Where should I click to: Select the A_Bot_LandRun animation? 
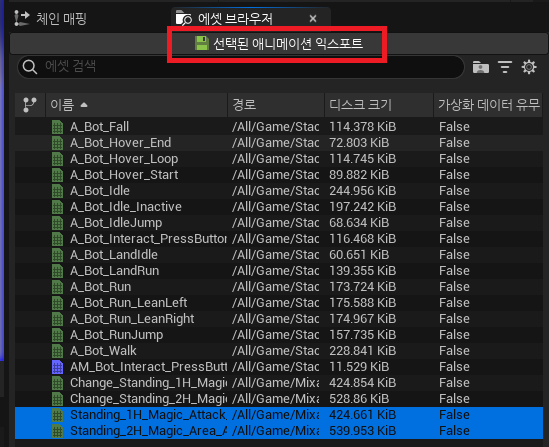click(279, 271)
